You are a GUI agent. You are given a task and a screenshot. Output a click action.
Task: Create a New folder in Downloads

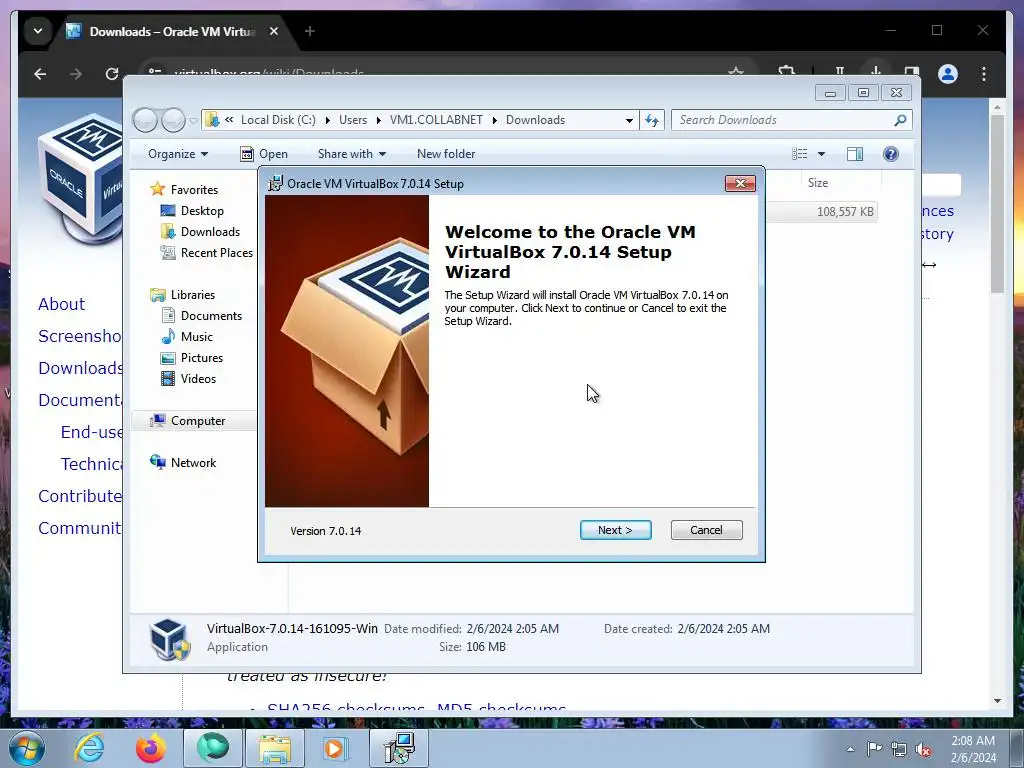pos(446,154)
